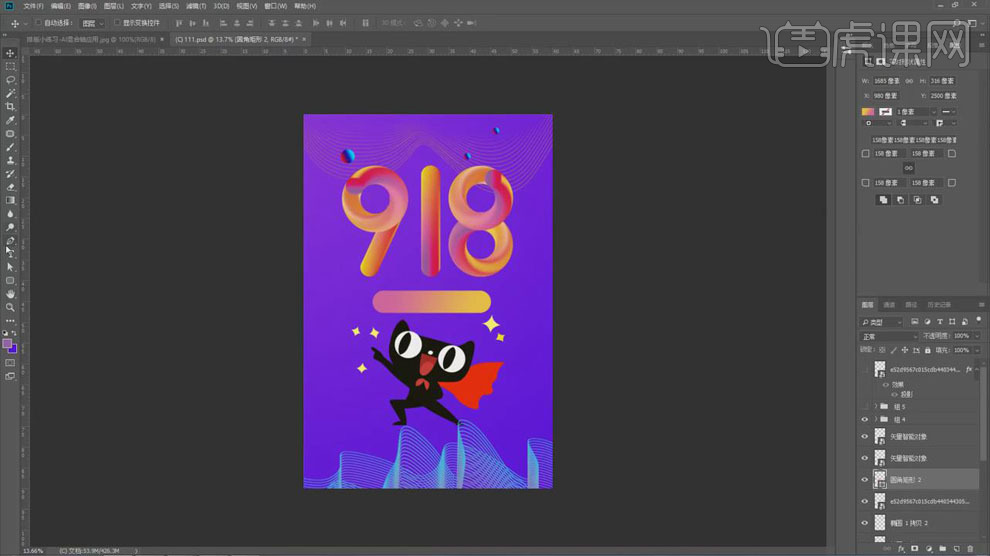This screenshot has width=990, height=556.
Task: Open the stroke line style dropdown
Action: pyautogui.click(x=948, y=112)
